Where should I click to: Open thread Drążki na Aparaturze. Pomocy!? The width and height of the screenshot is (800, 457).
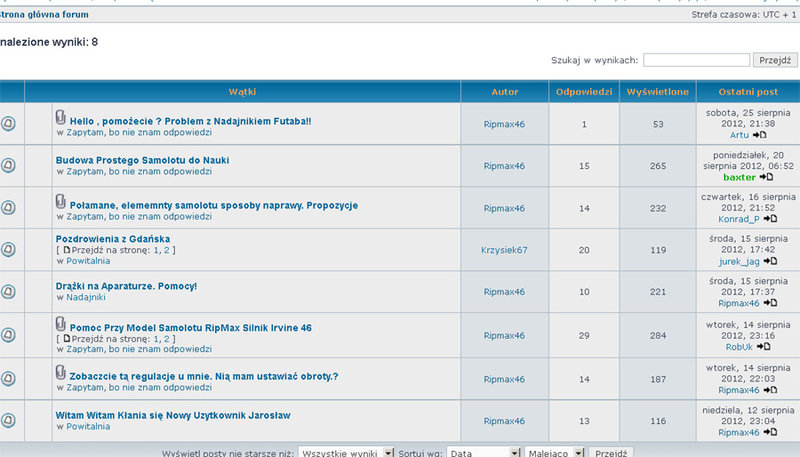pos(126,286)
